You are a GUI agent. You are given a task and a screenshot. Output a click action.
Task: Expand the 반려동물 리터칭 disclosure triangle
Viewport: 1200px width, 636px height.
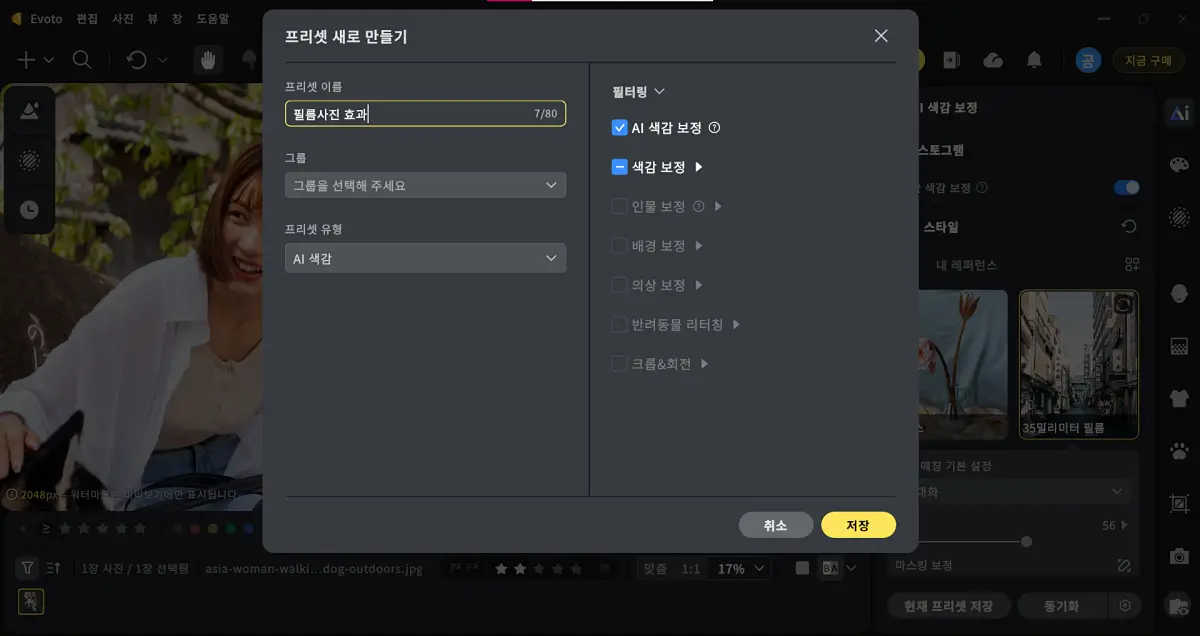(736, 325)
